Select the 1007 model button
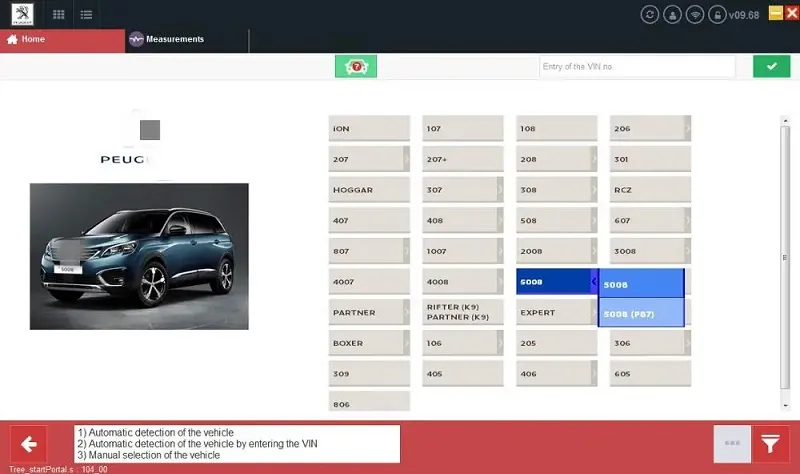This screenshot has height=474, width=800. (463, 251)
